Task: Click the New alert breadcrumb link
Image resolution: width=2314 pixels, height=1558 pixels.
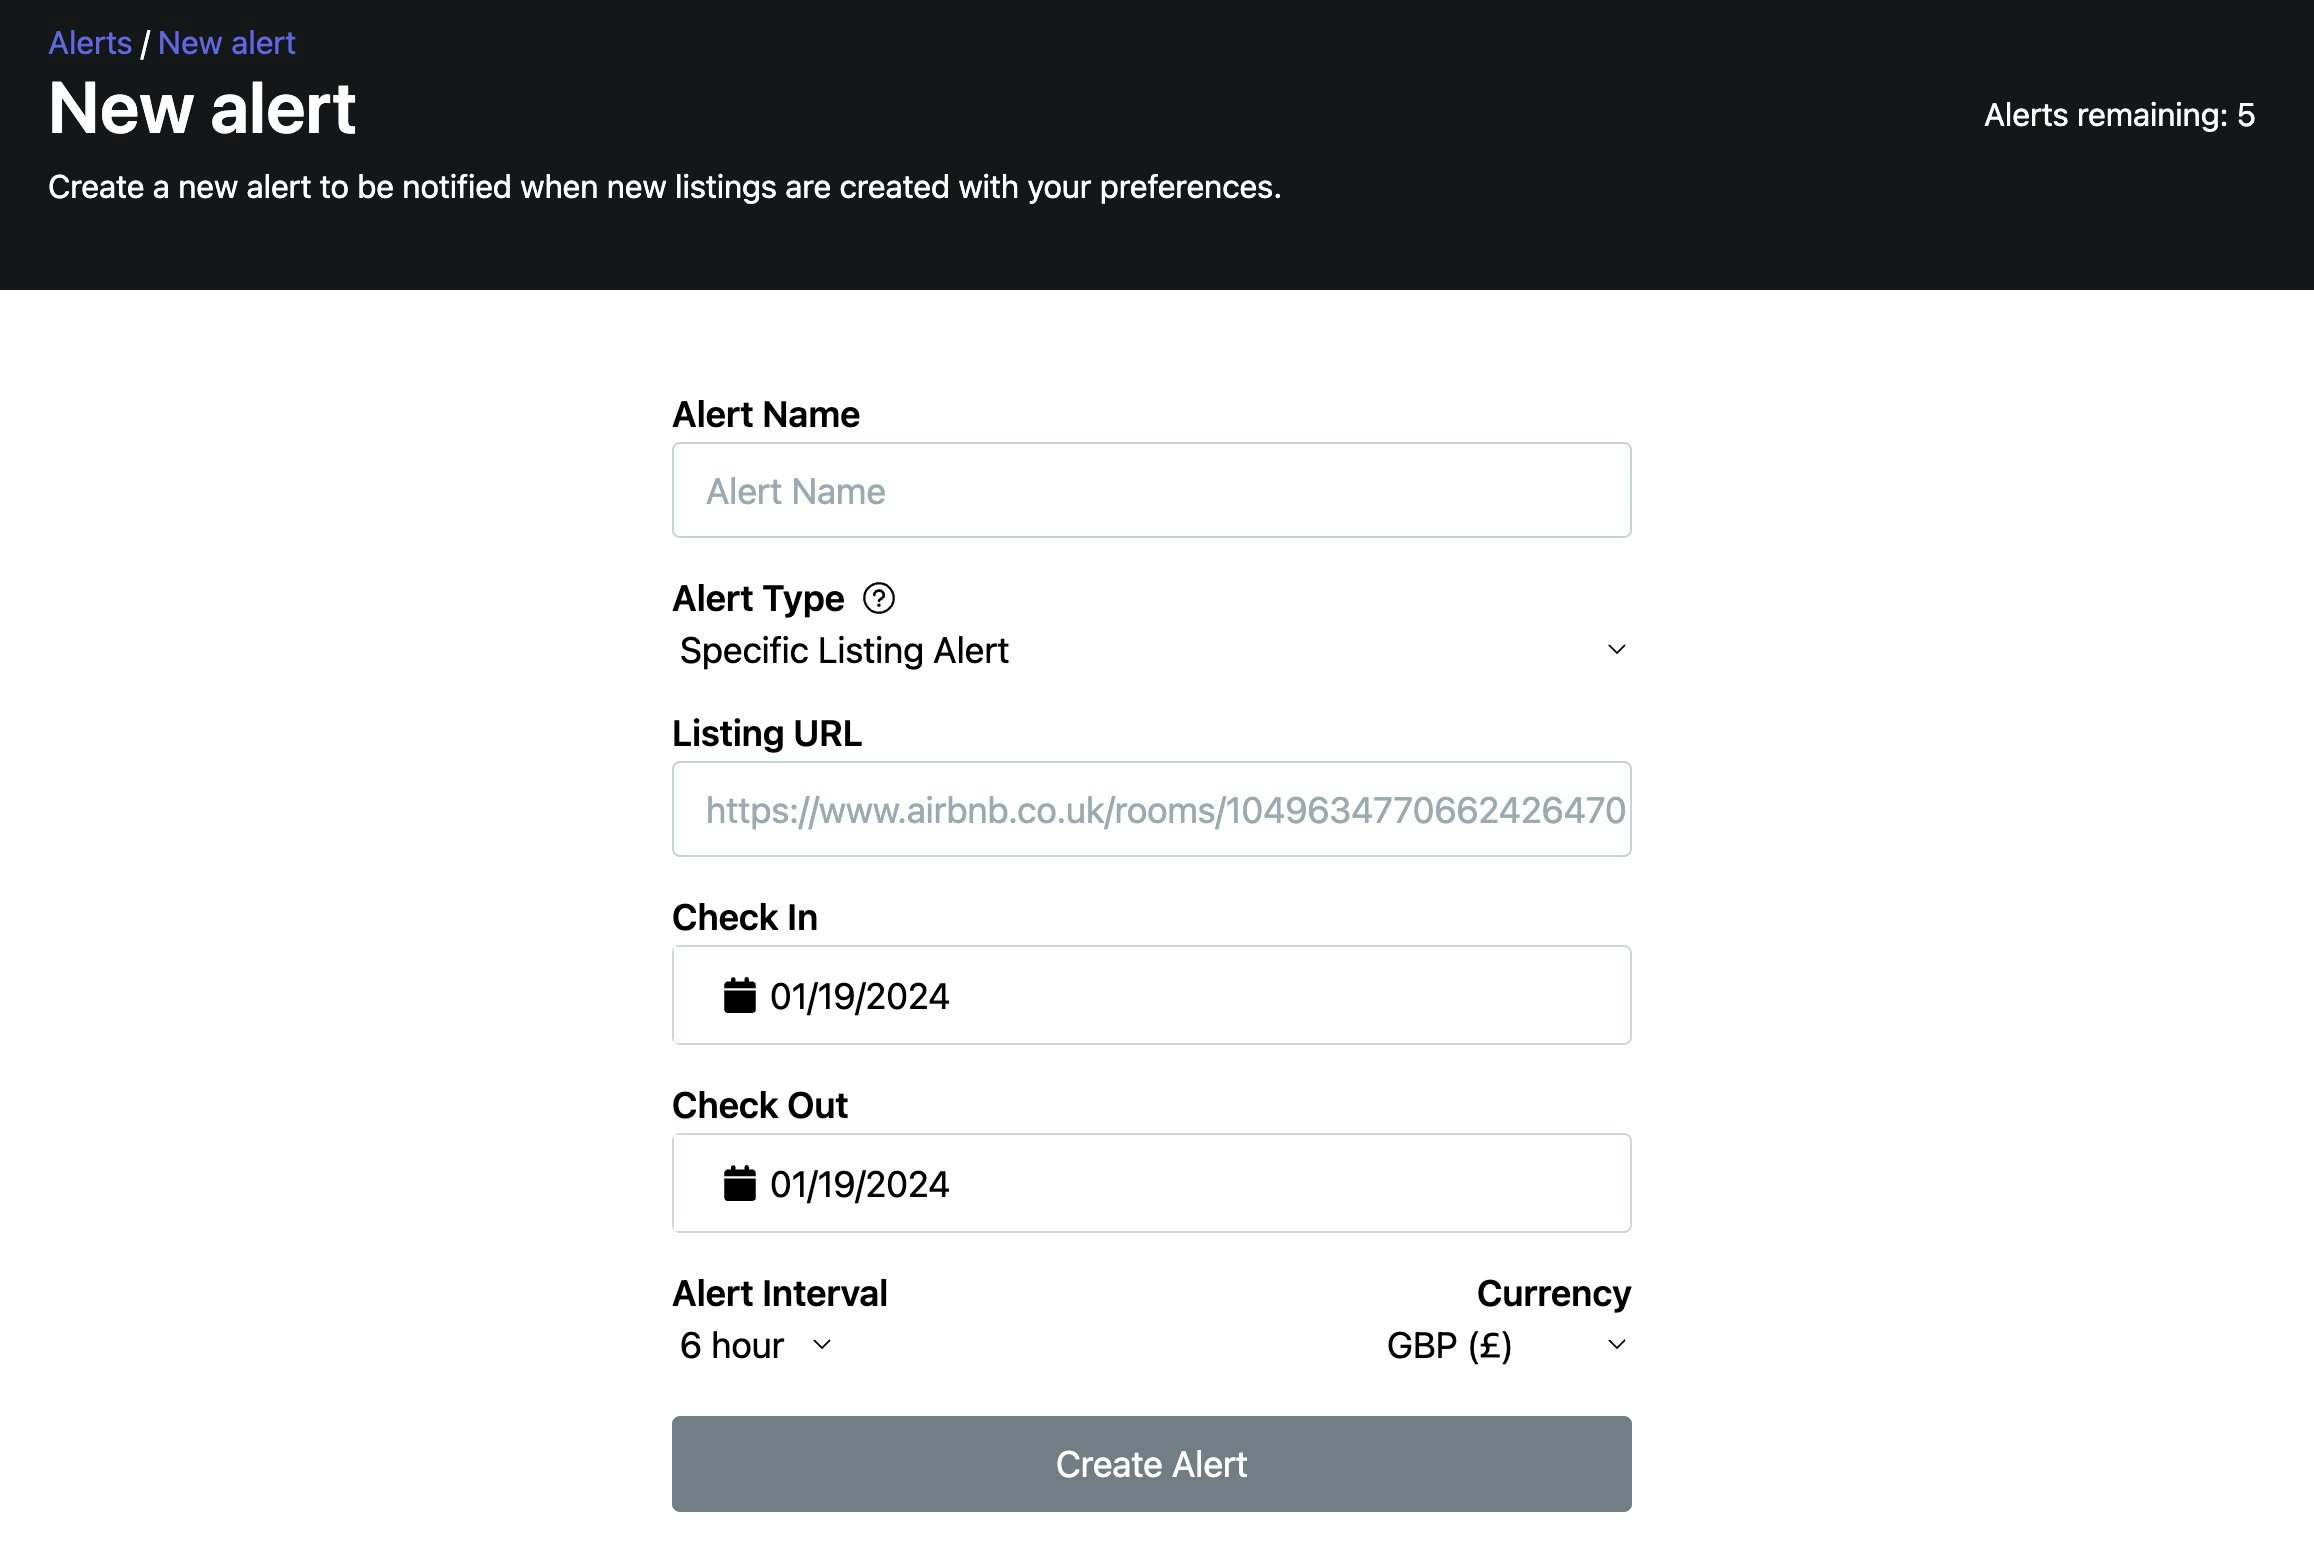Action: (x=226, y=43)
